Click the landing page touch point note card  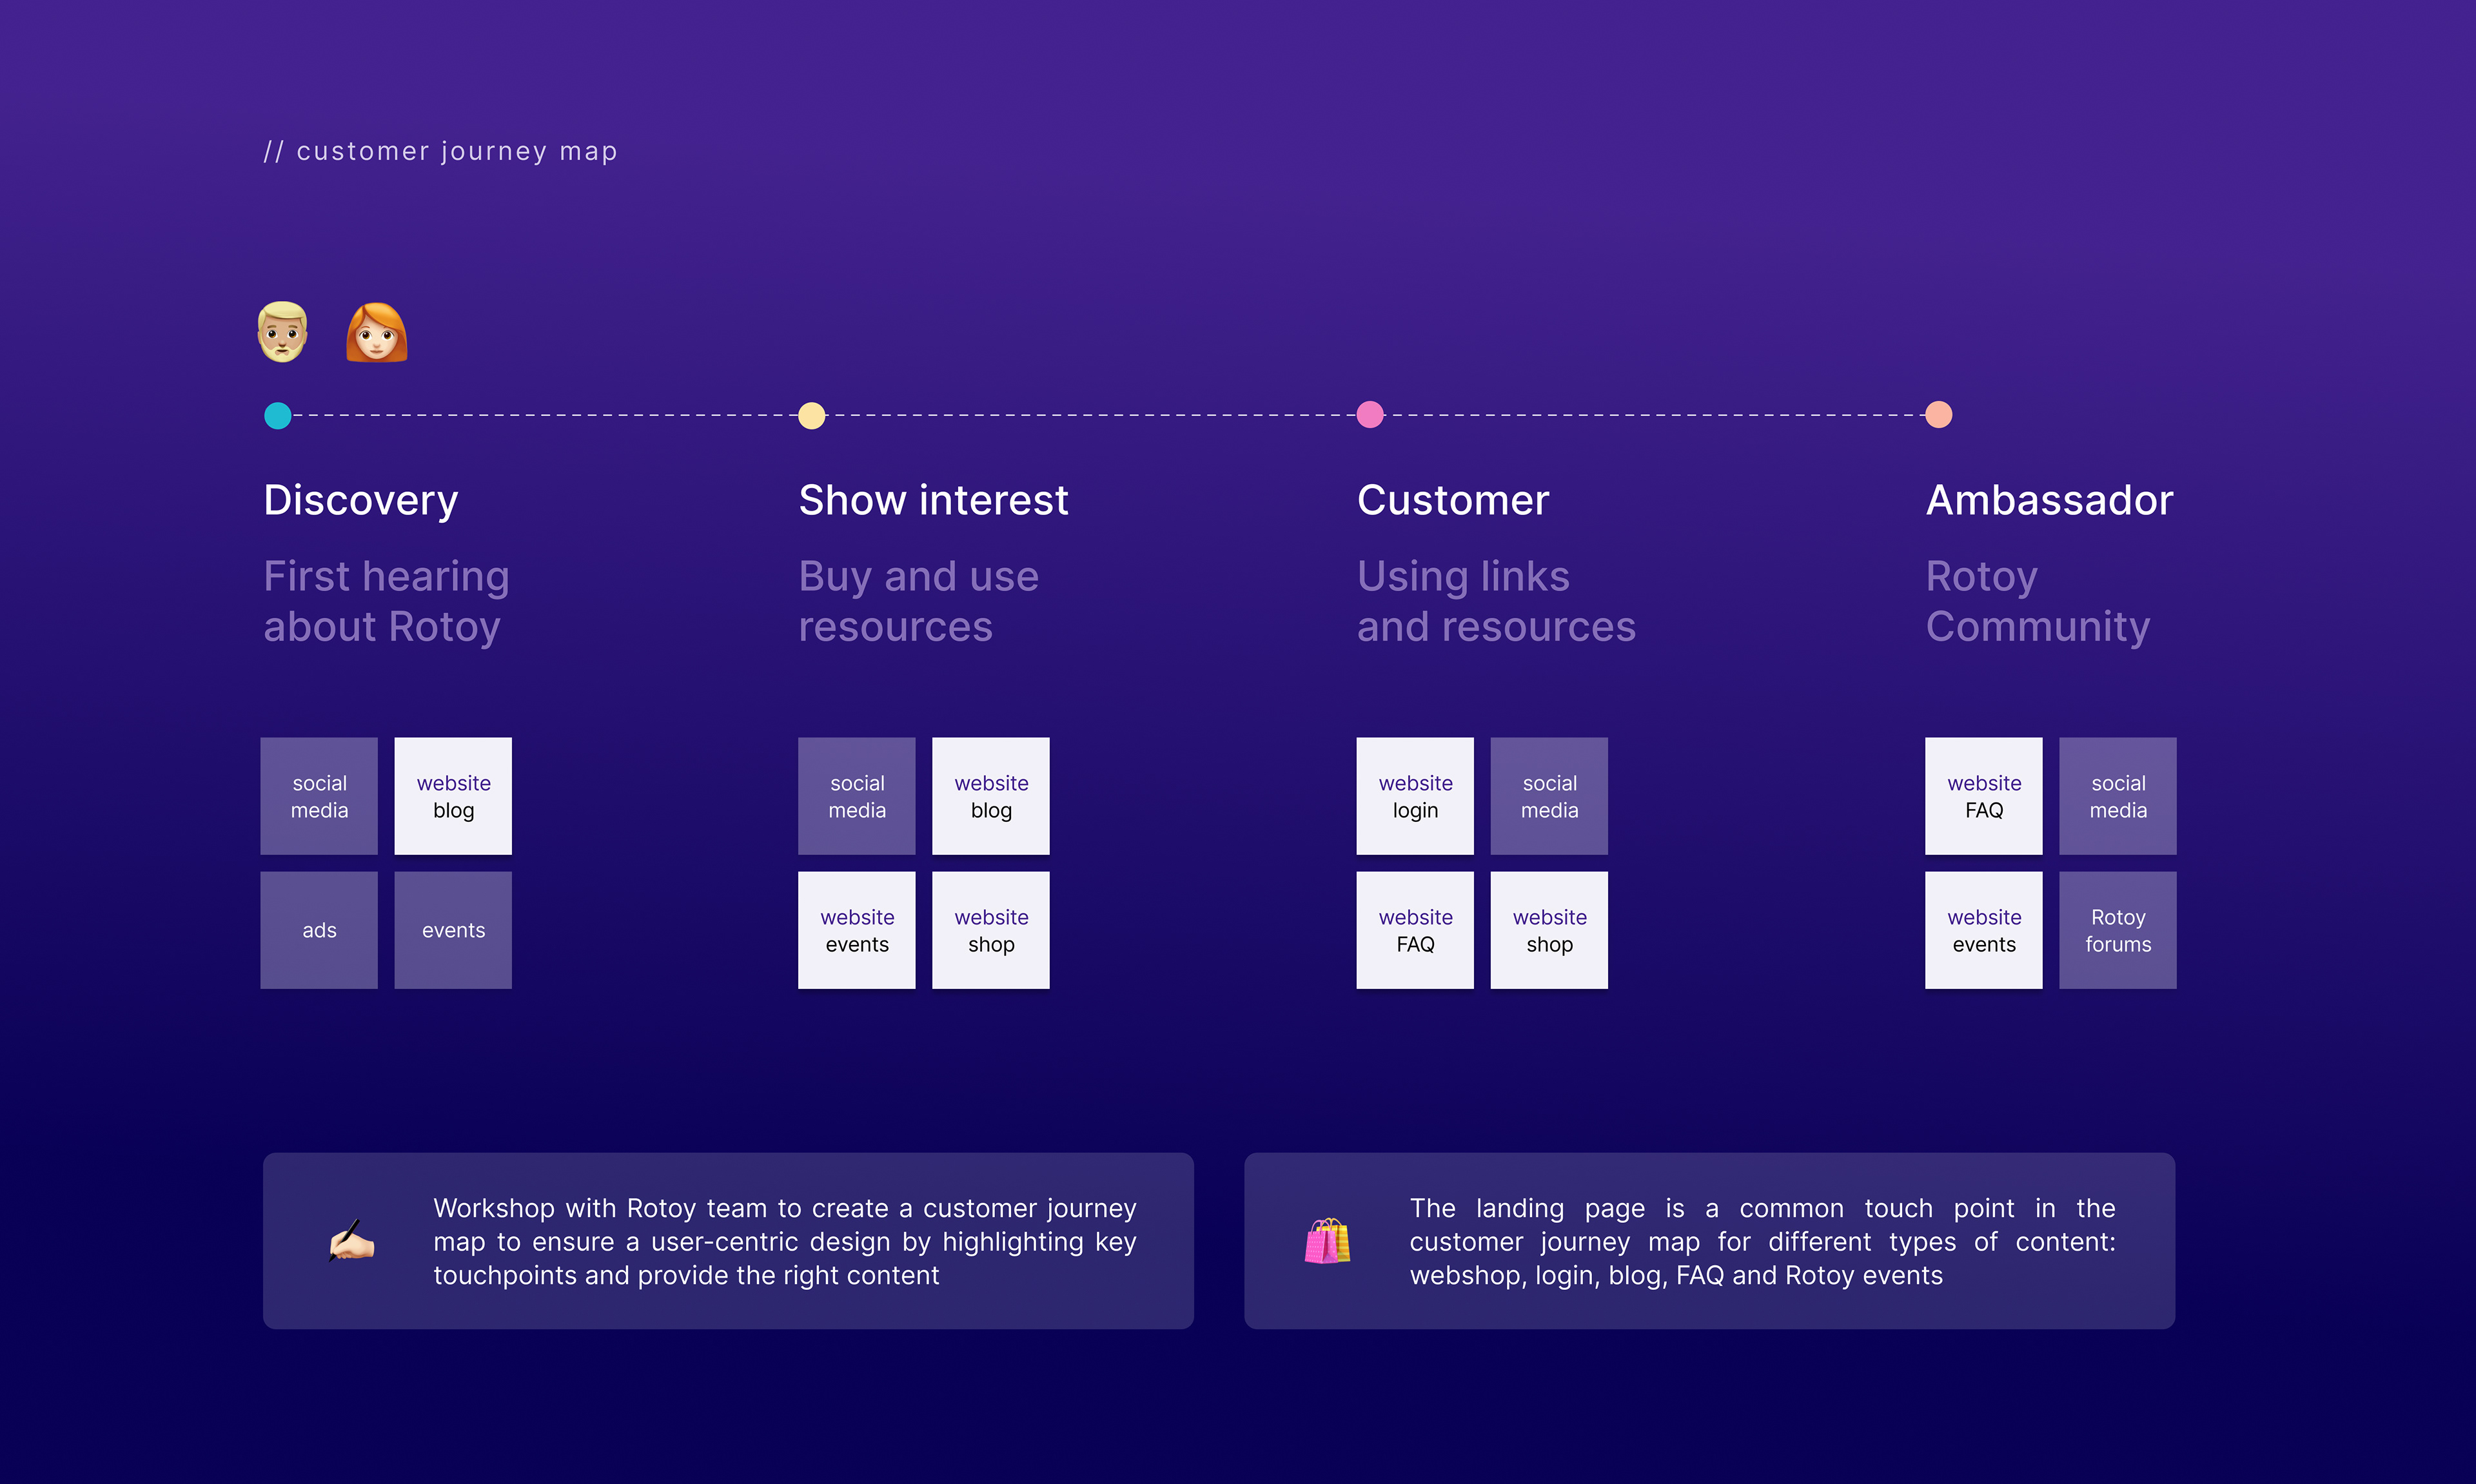click(x=1709, y=1241)
